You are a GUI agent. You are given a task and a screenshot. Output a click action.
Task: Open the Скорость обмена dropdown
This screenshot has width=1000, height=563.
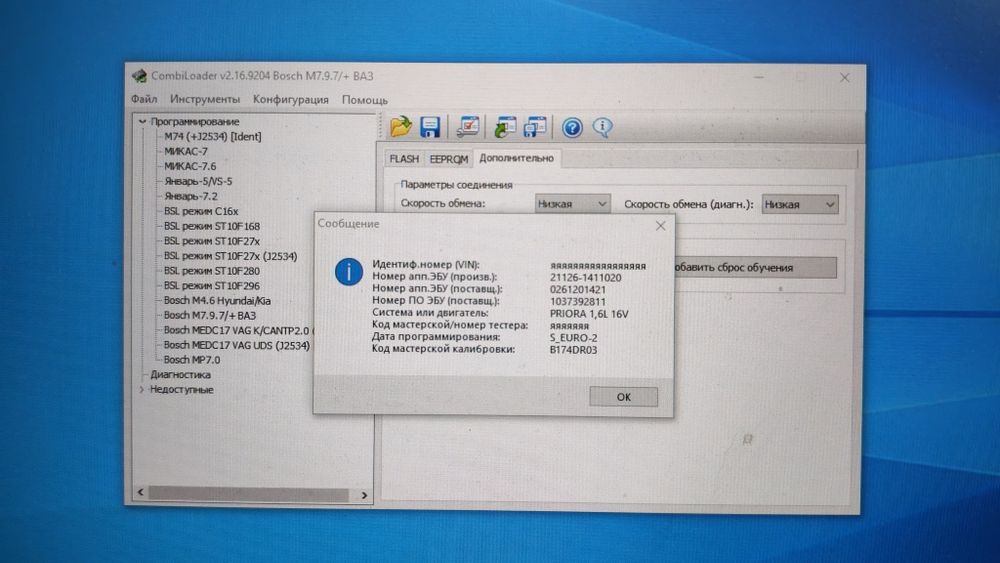coord(572,204)
